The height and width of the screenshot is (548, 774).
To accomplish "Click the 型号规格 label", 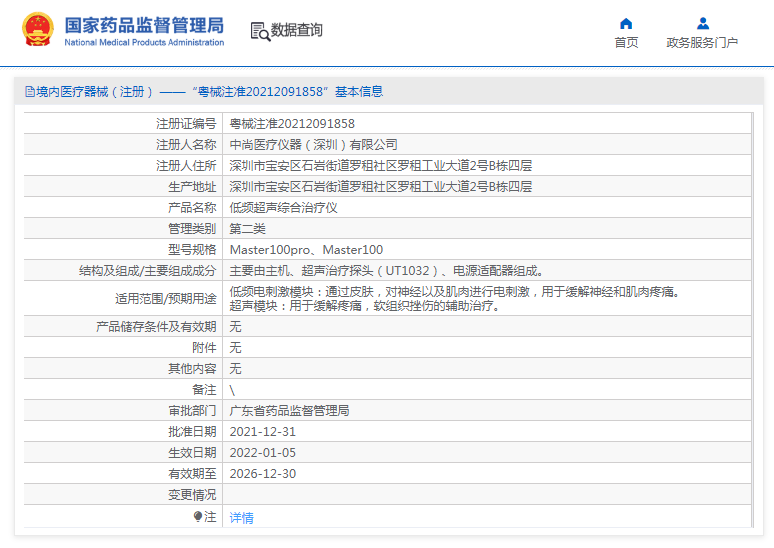I will [x=192, y=250].
